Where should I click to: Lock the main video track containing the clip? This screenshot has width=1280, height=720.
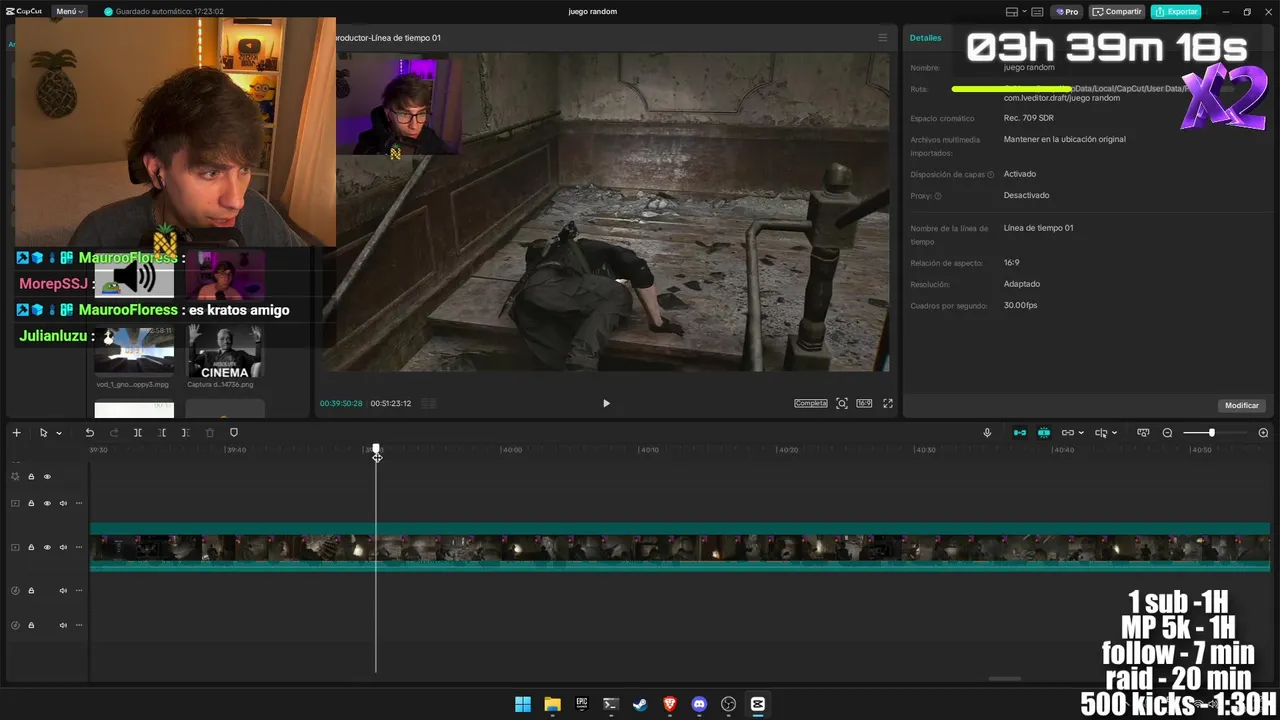pos(31,548)
